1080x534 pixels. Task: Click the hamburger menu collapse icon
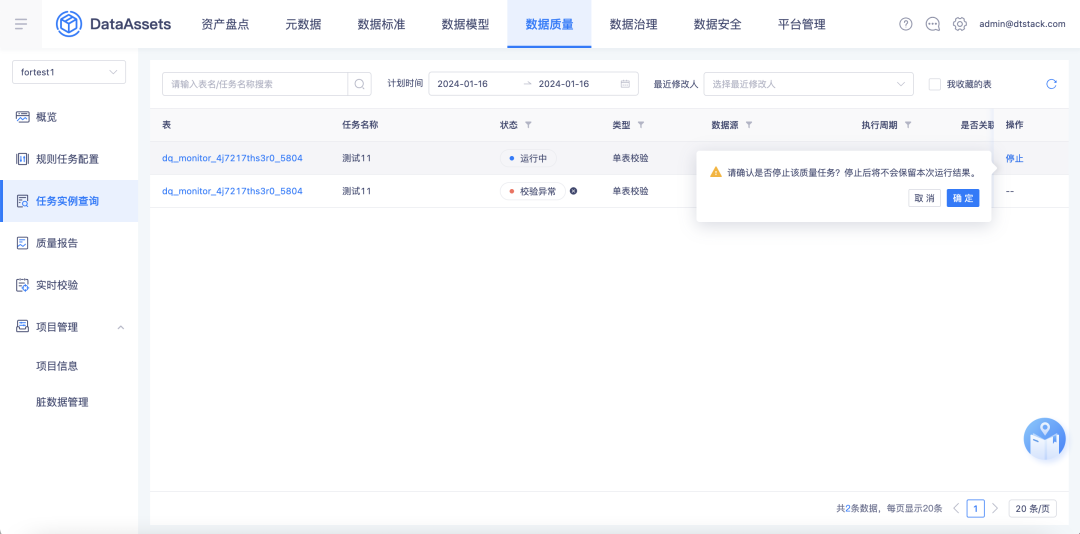(x=21, y=24)
